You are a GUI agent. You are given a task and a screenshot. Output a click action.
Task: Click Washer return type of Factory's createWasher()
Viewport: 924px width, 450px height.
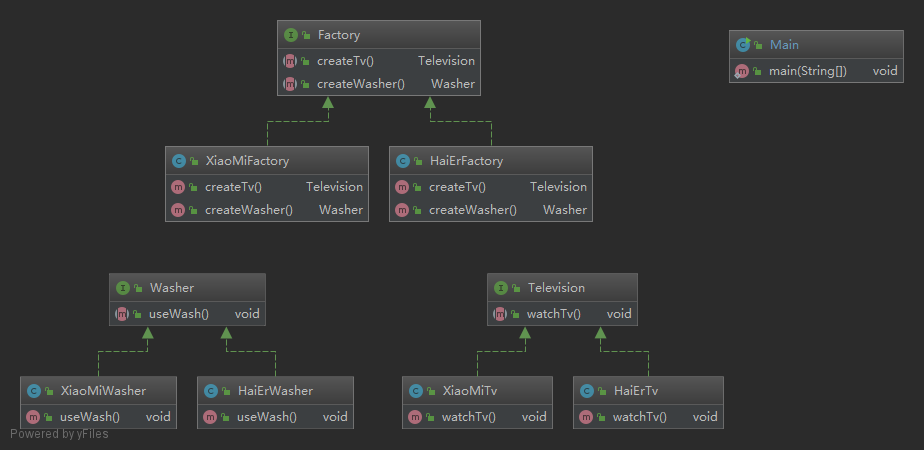tap(453, 84)
